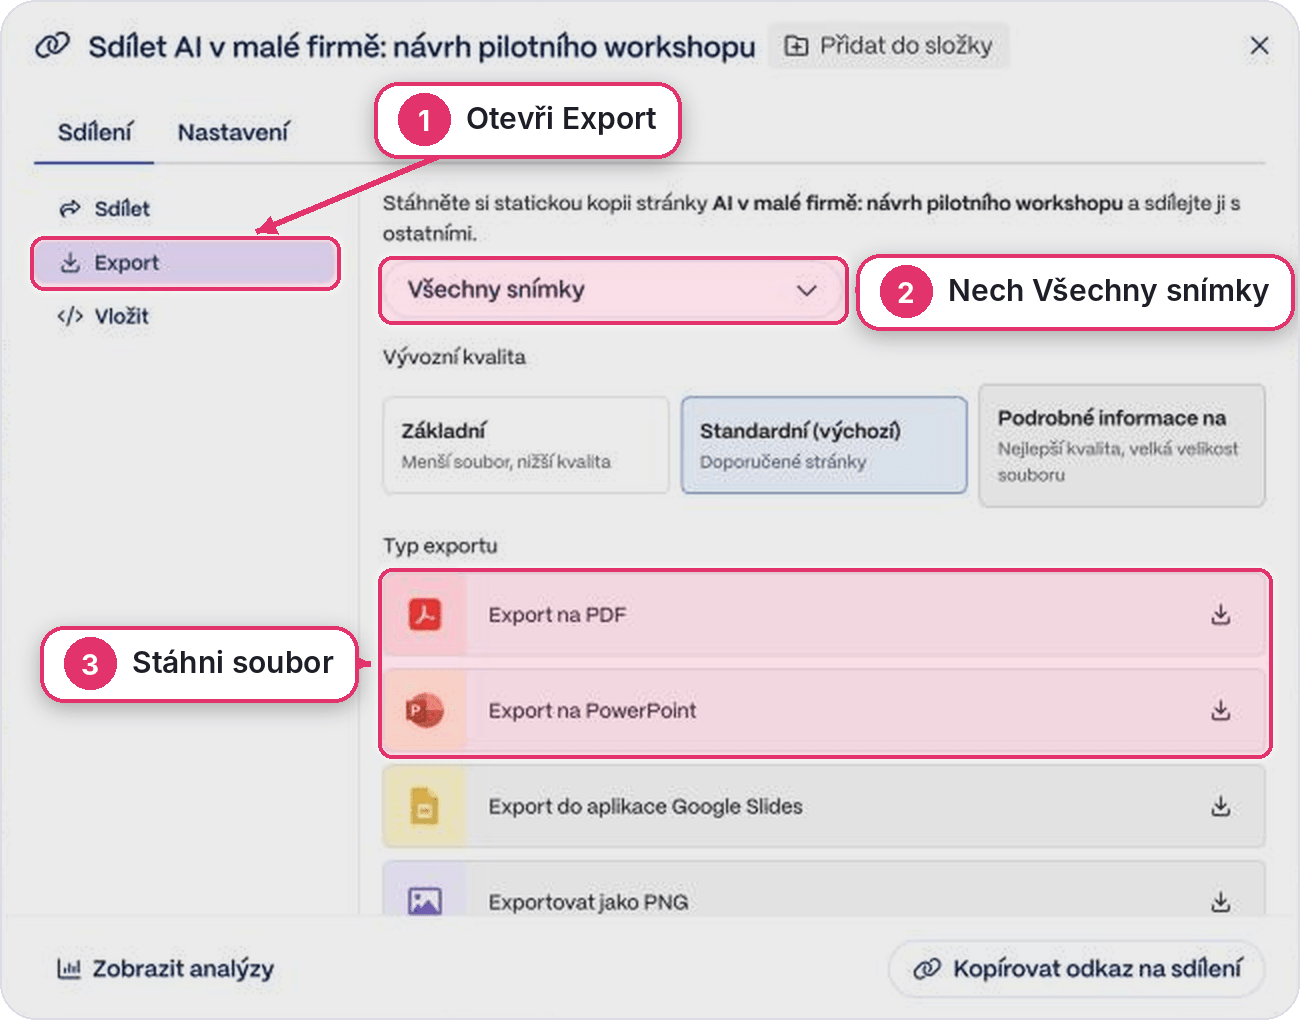The width and height of the screenshot is (1300, 1020).
Task: Click the yellow Google Slides icon
Action: [x=425, y=806]
